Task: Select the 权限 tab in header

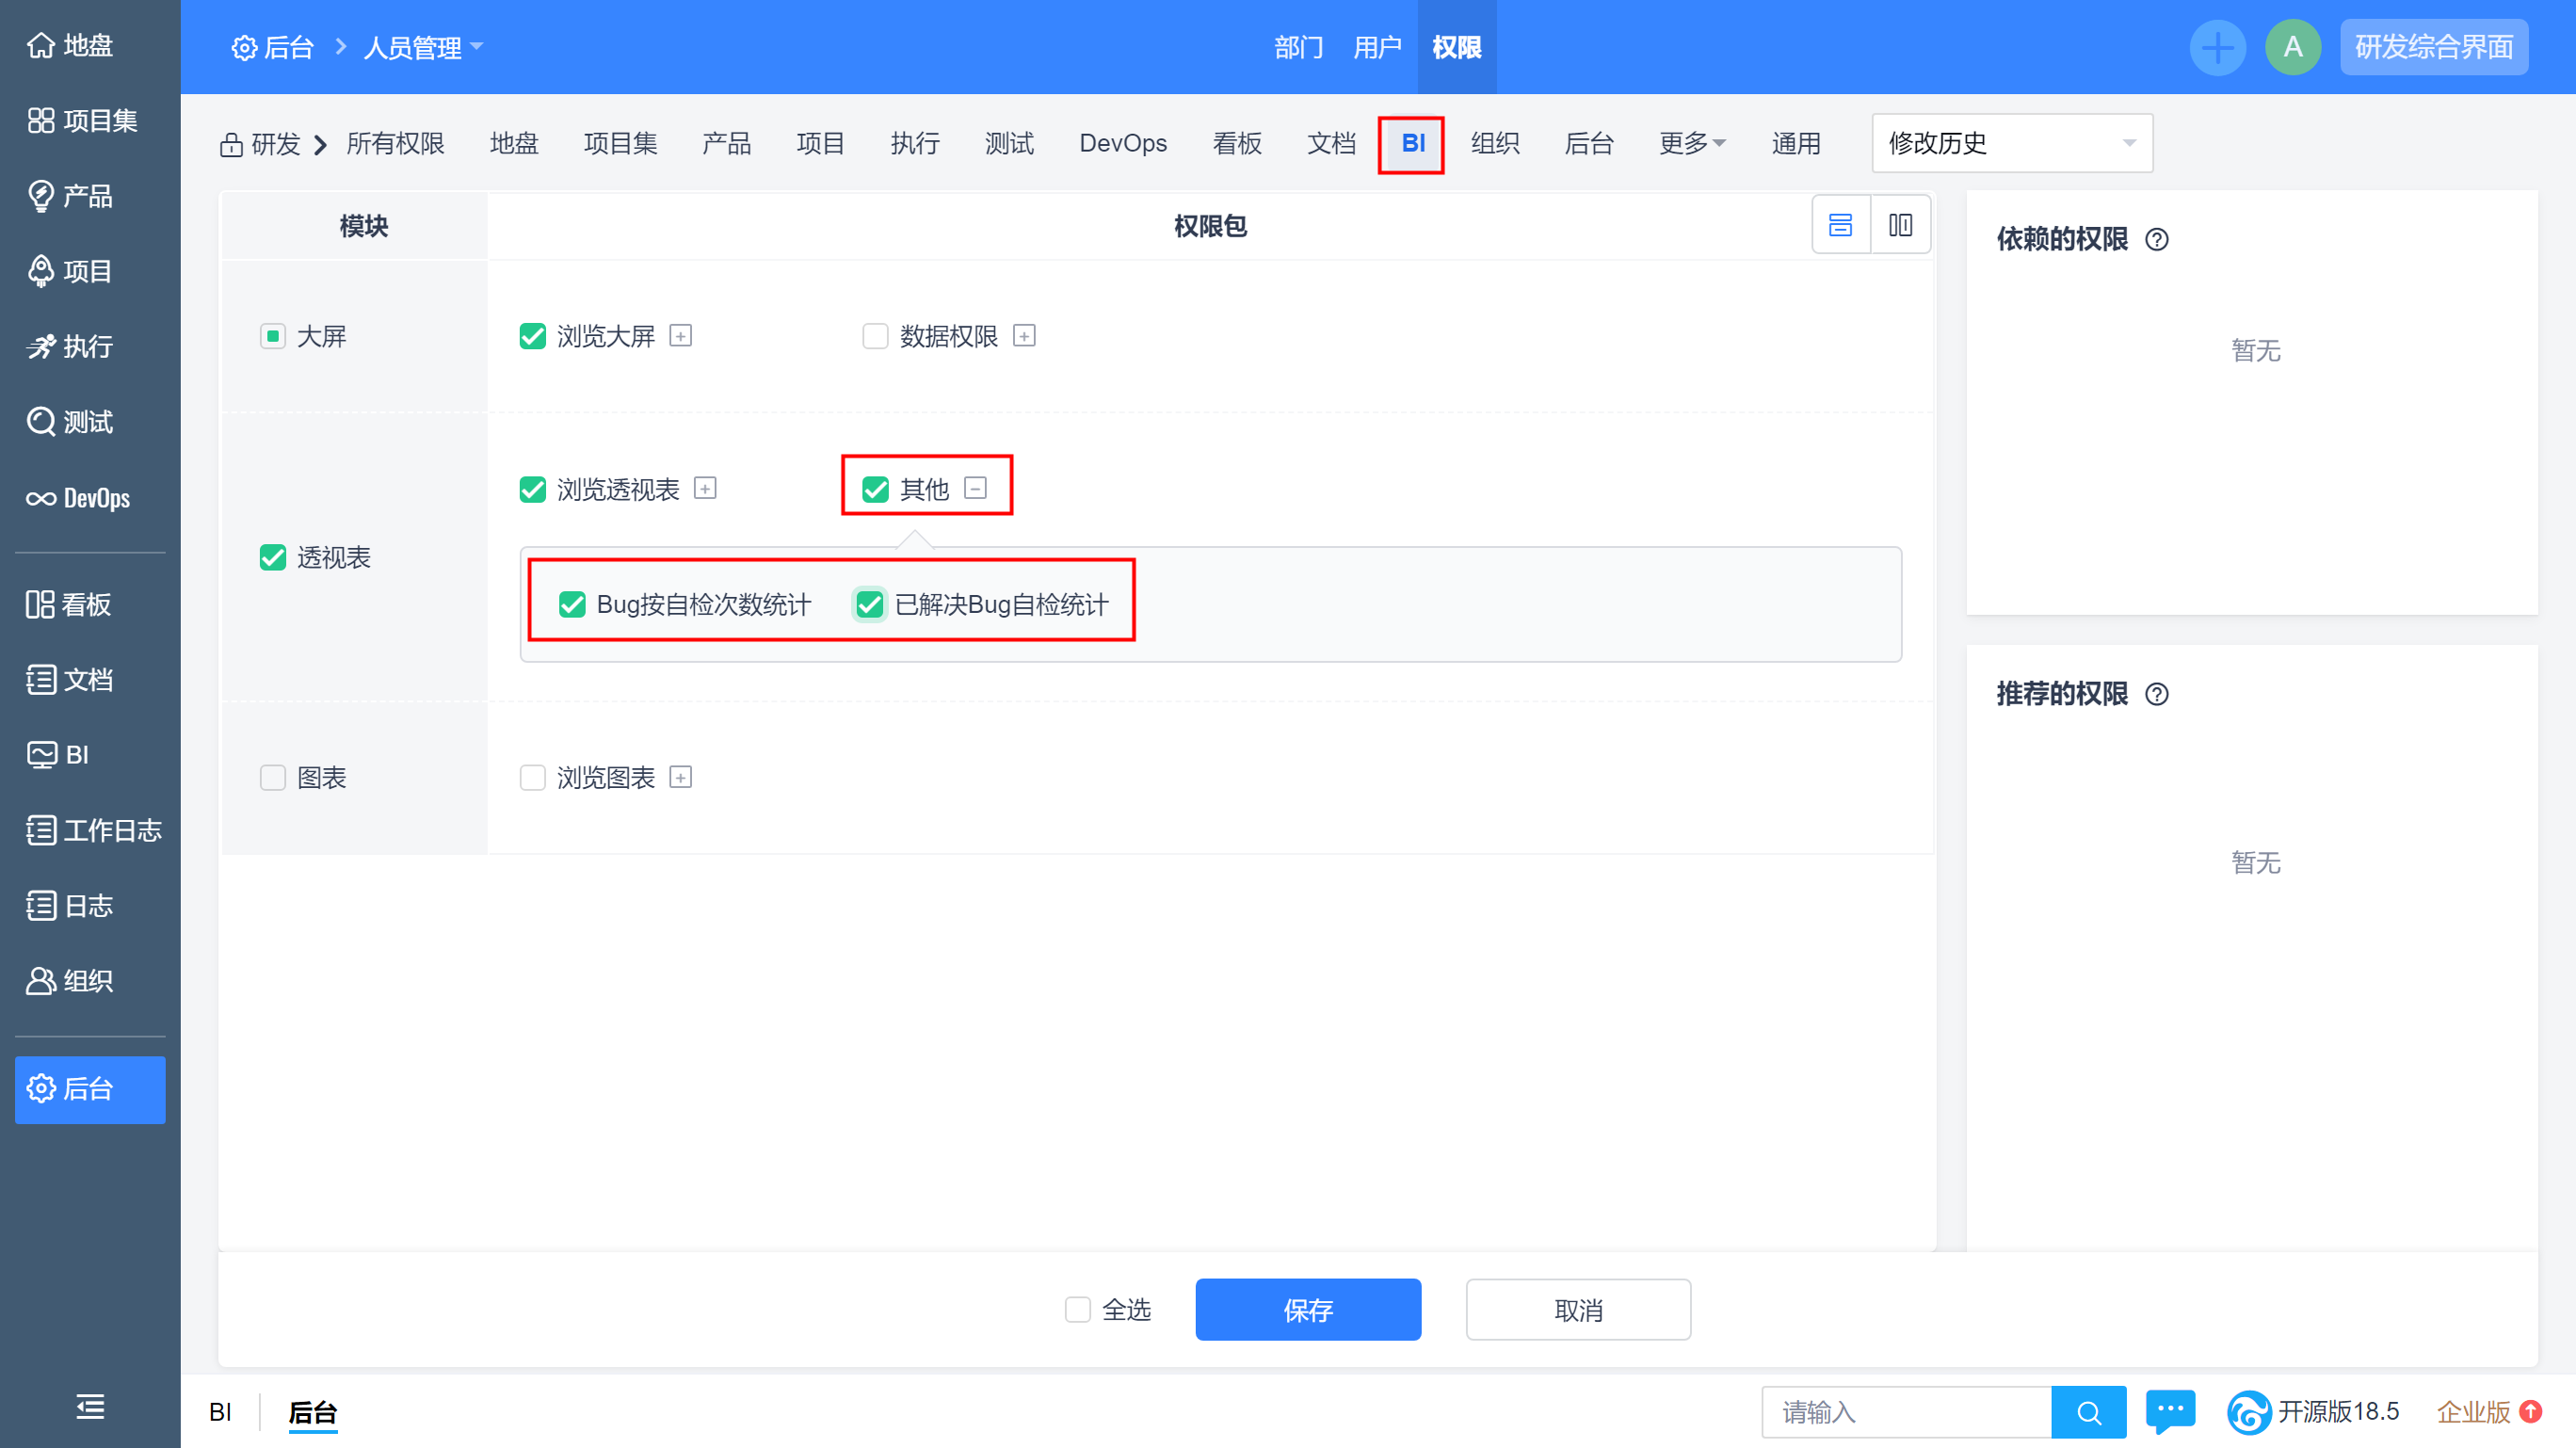Action: coord(1456,47)
